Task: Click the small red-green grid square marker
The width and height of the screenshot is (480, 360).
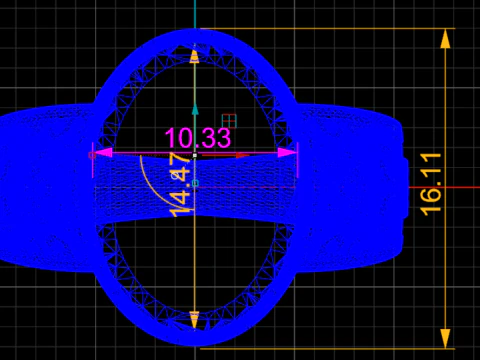Action: click(x=229, y=121)
